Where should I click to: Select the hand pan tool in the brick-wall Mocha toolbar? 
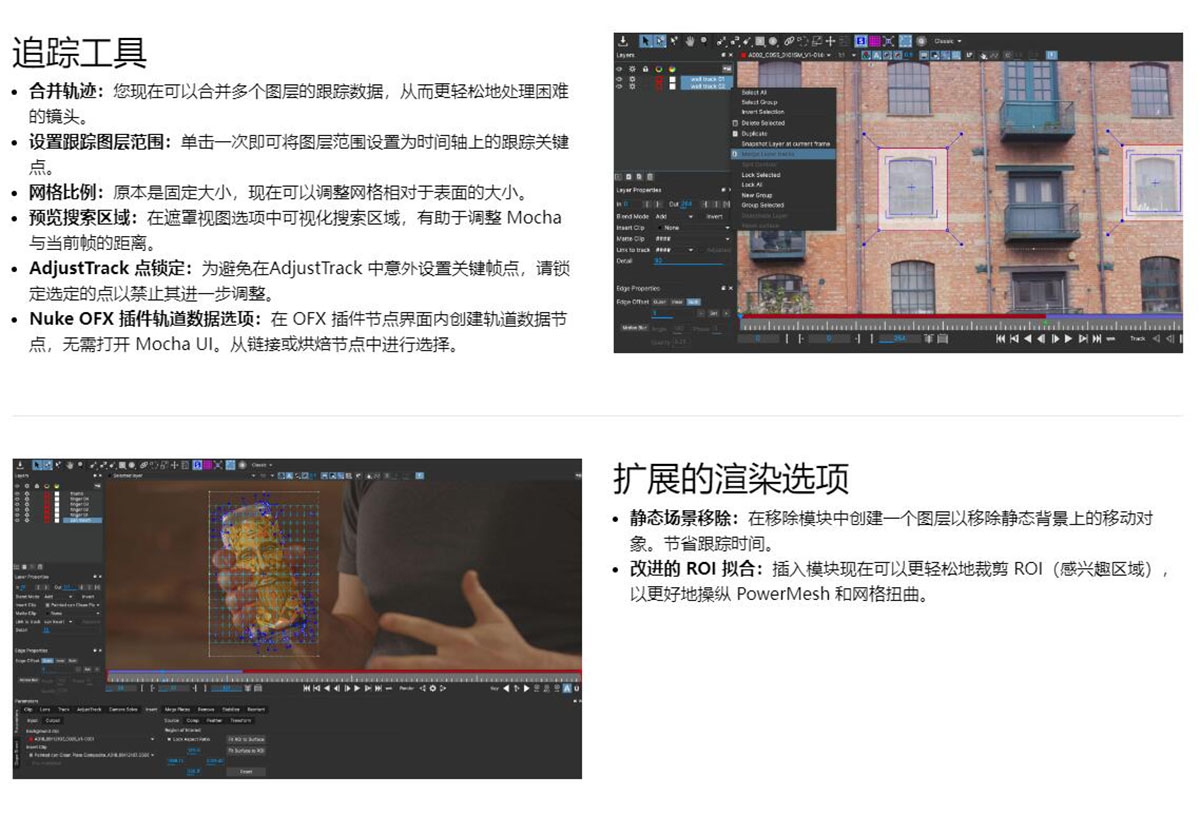(690, 41)
